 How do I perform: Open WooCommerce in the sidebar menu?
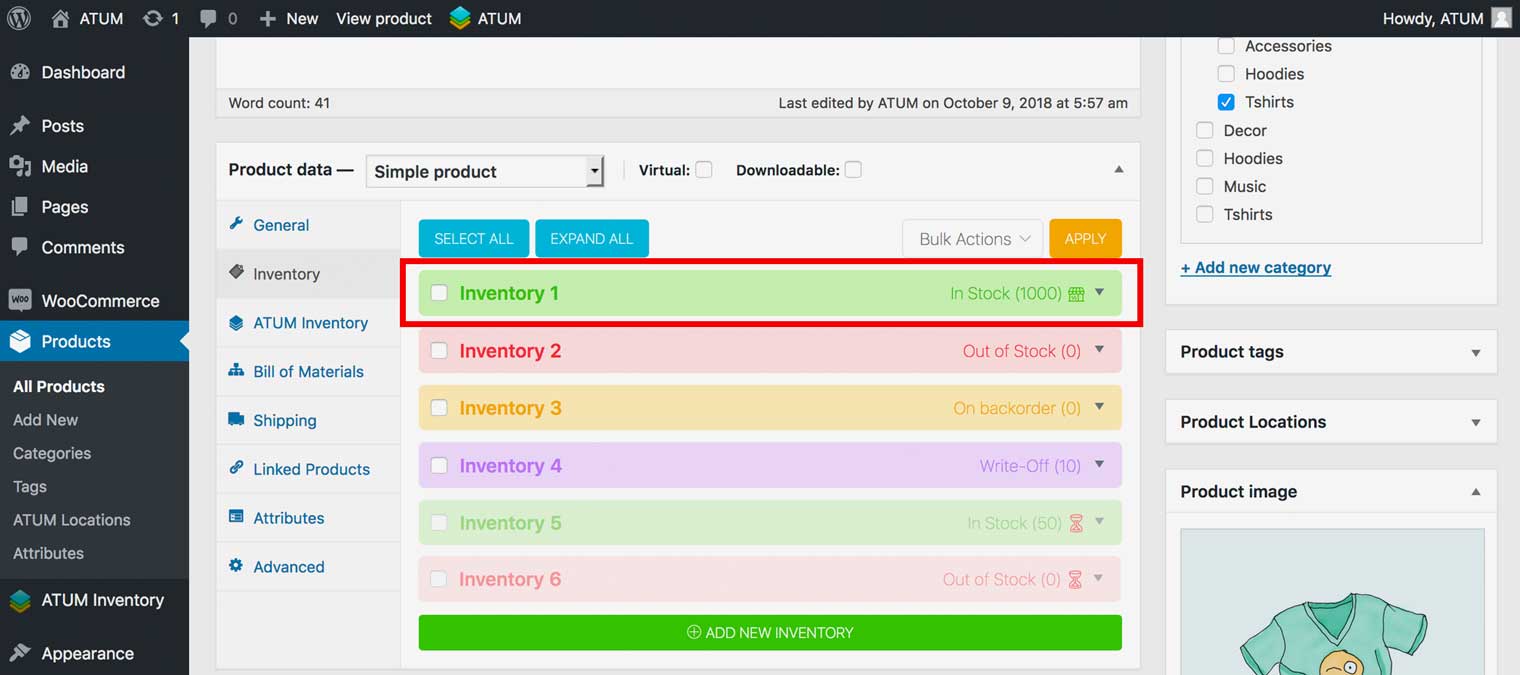point(99,301)
